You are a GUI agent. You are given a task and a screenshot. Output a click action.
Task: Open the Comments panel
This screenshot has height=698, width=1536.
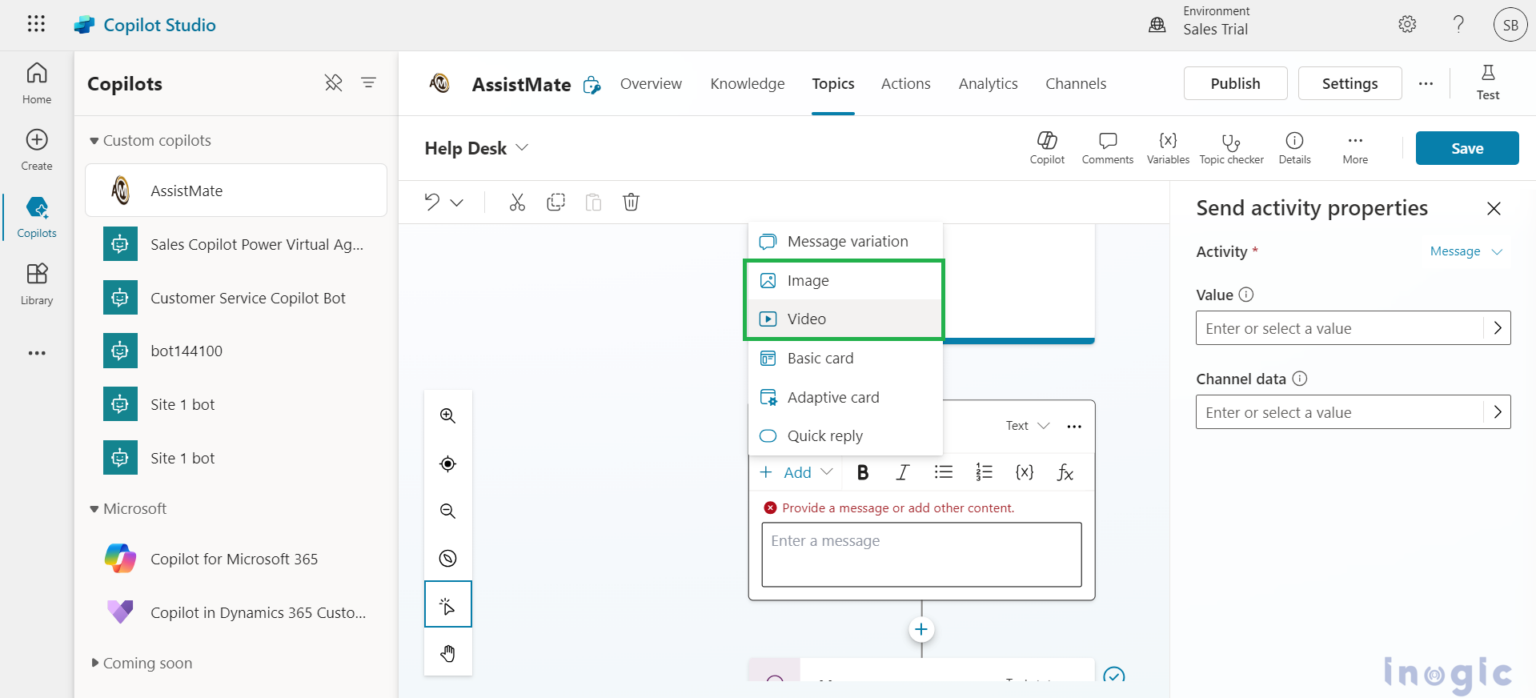(x=1107, y=147)
